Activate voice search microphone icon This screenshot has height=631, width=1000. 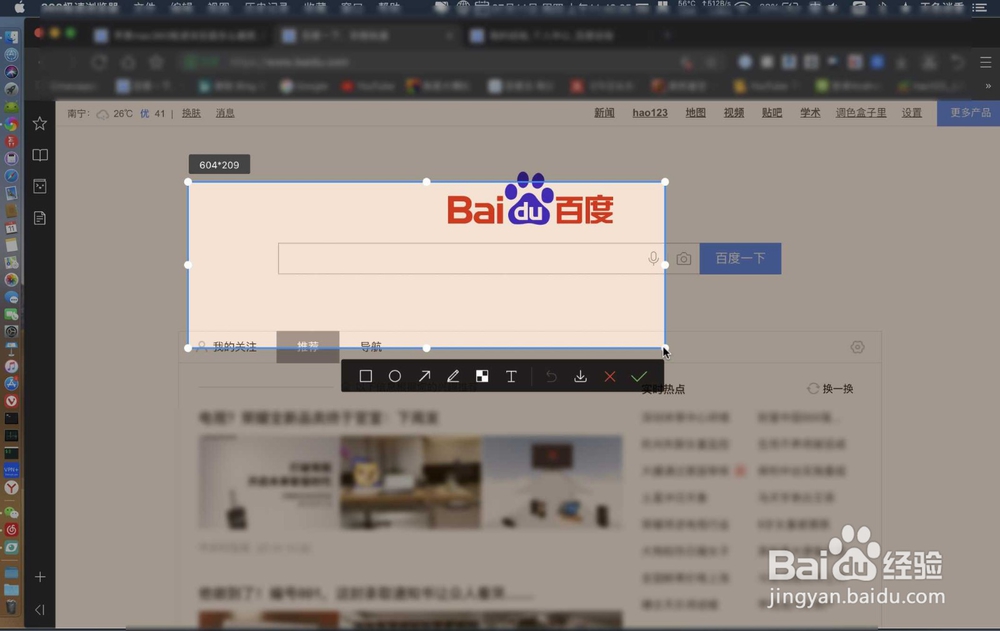(x=653, y=258)
